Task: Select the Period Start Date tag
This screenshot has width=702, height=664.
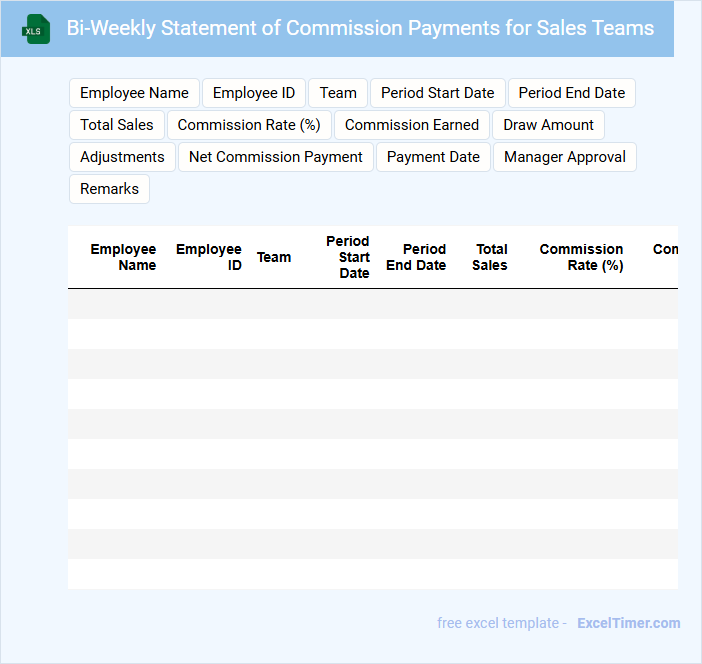Action: (437, 93)
